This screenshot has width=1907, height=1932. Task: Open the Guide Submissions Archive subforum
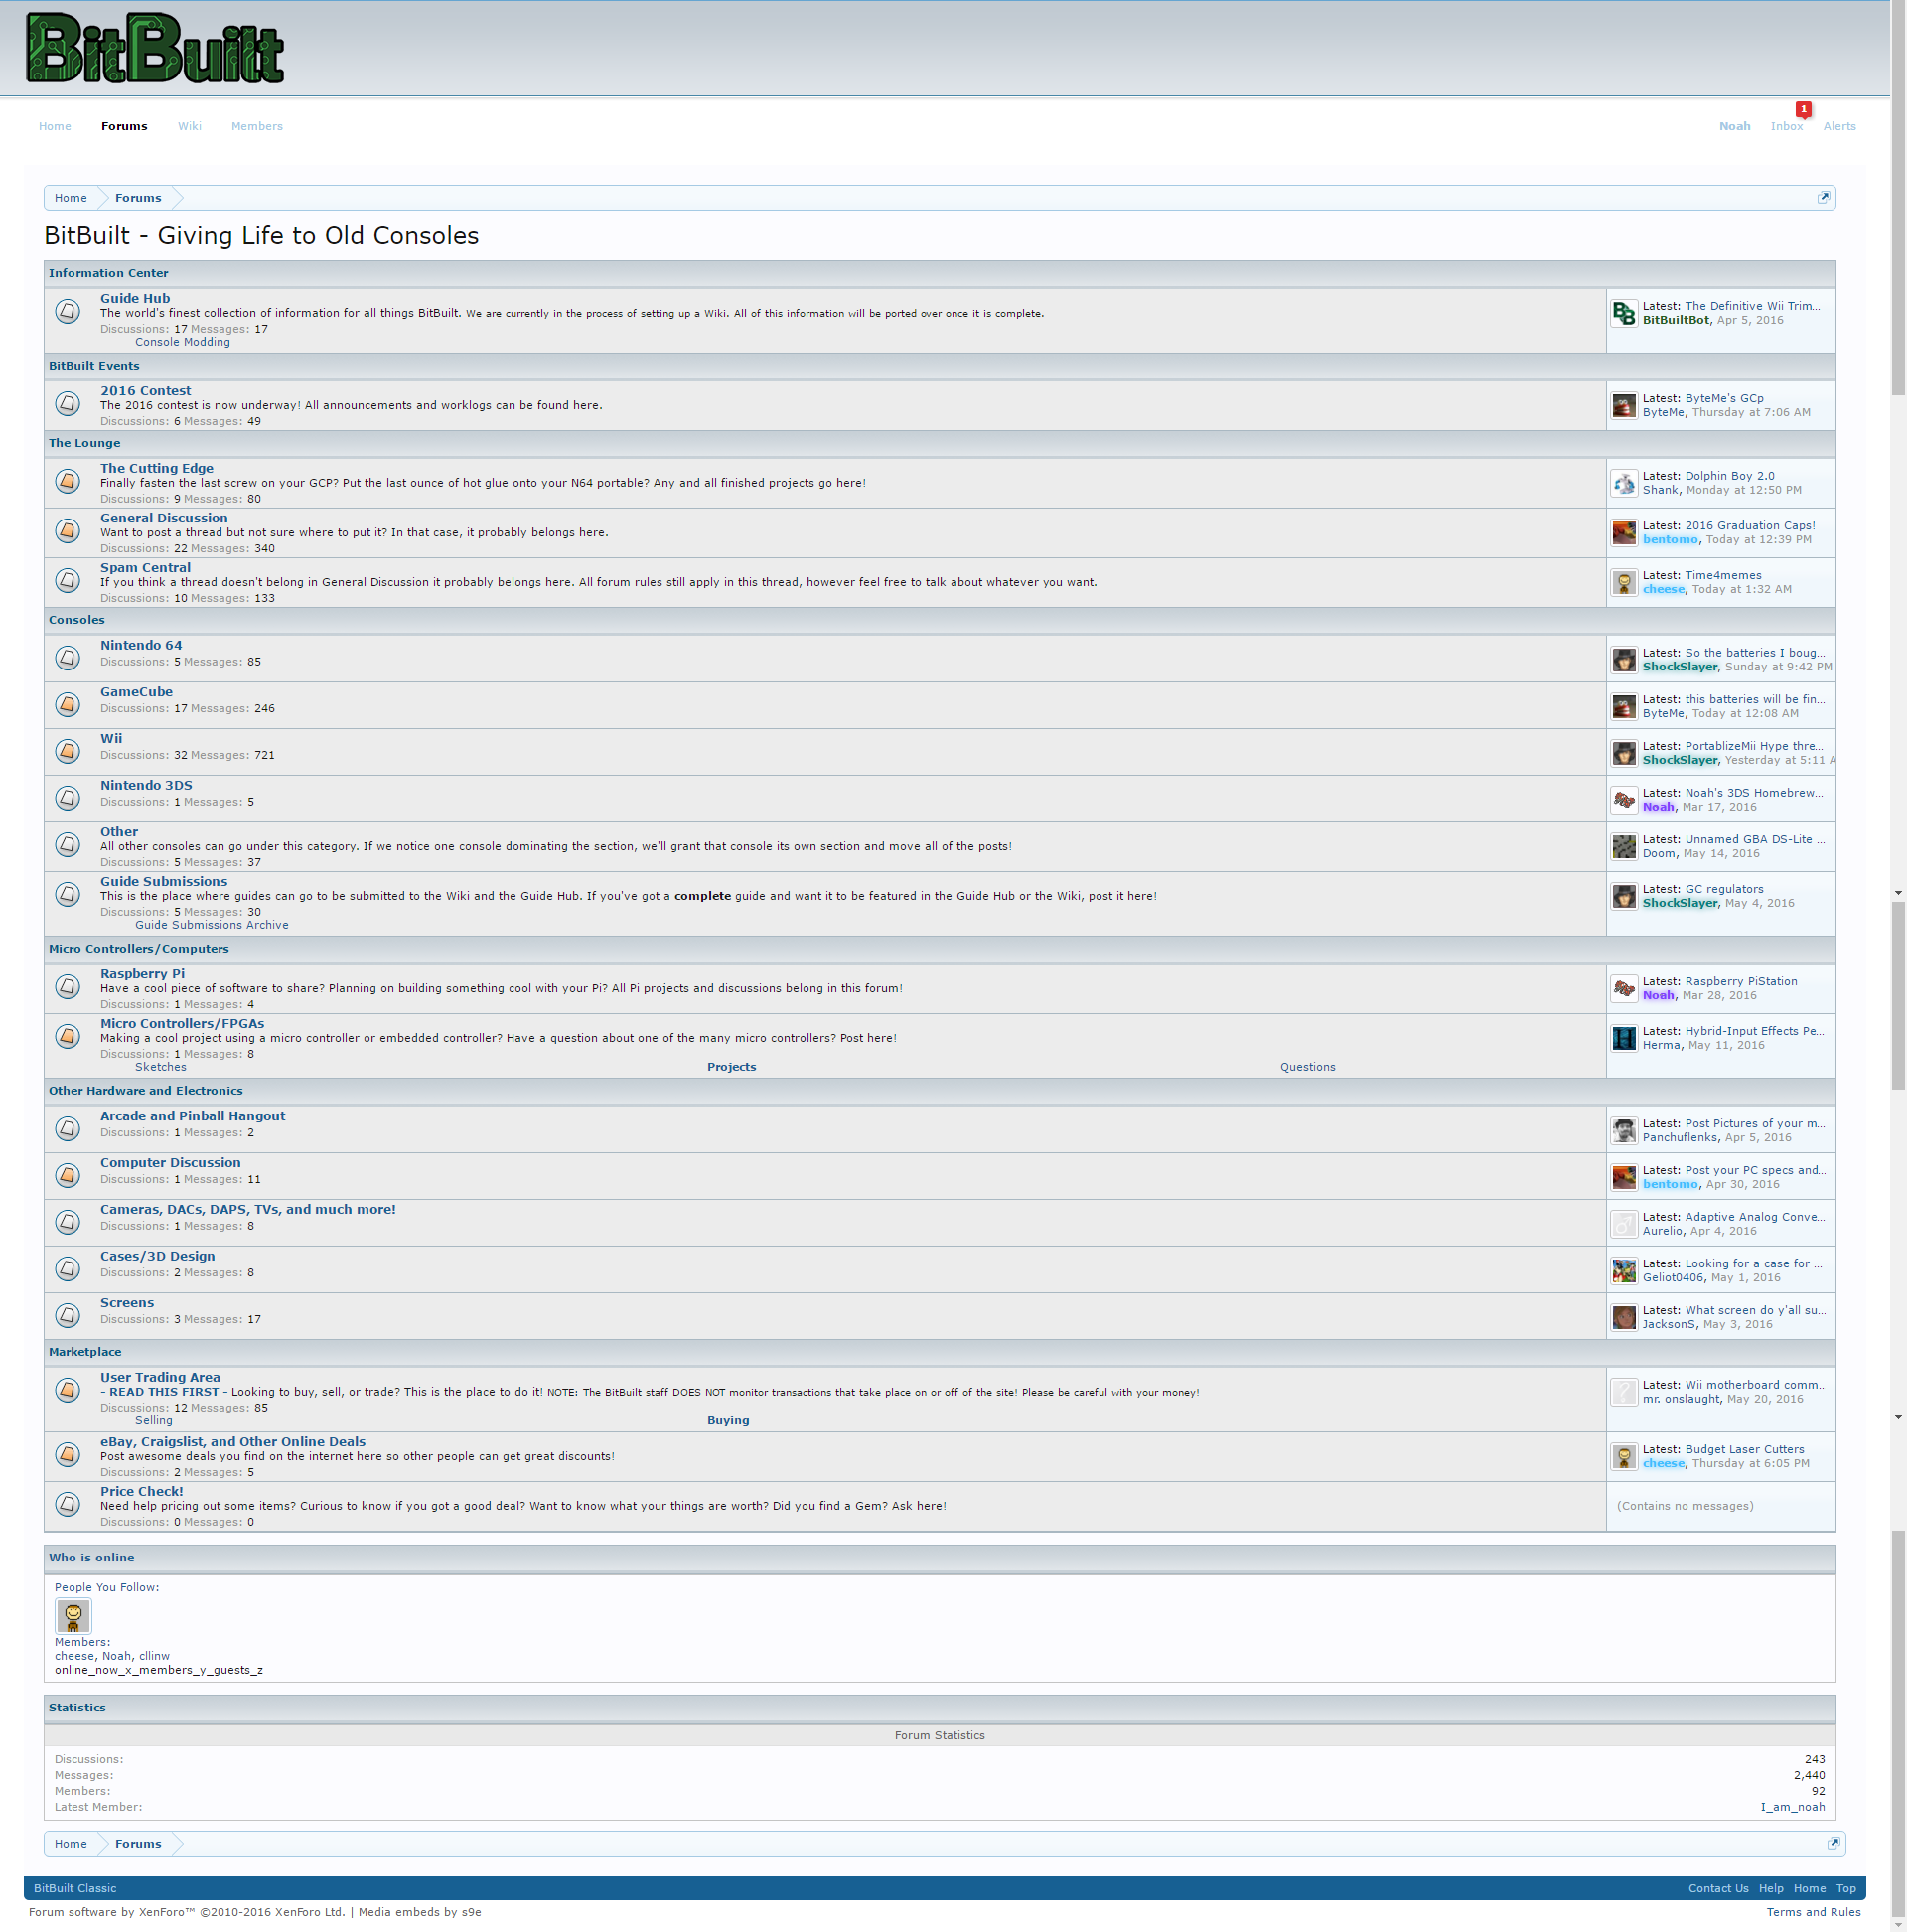212,925
